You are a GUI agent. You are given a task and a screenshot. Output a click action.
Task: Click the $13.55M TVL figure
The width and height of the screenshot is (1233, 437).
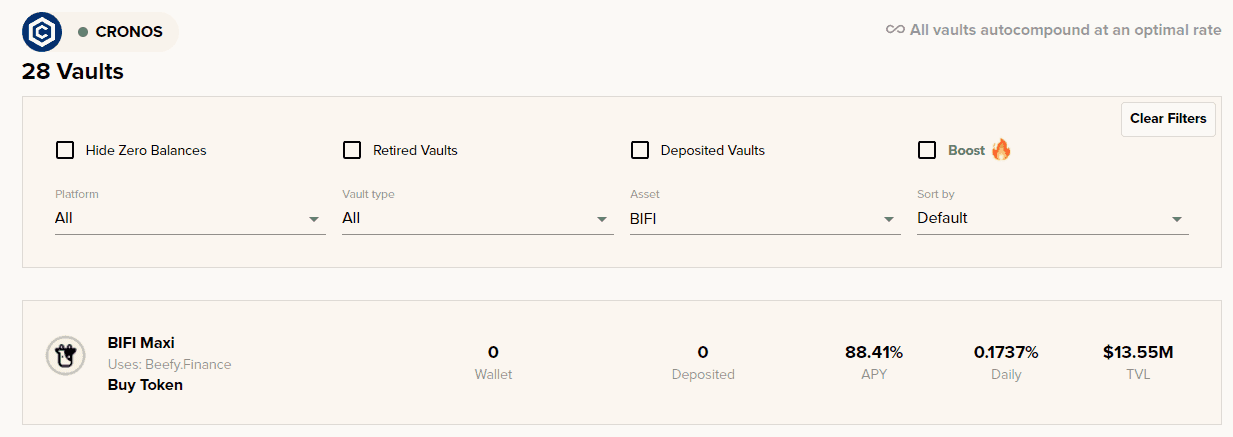[x=1138, y=352]
